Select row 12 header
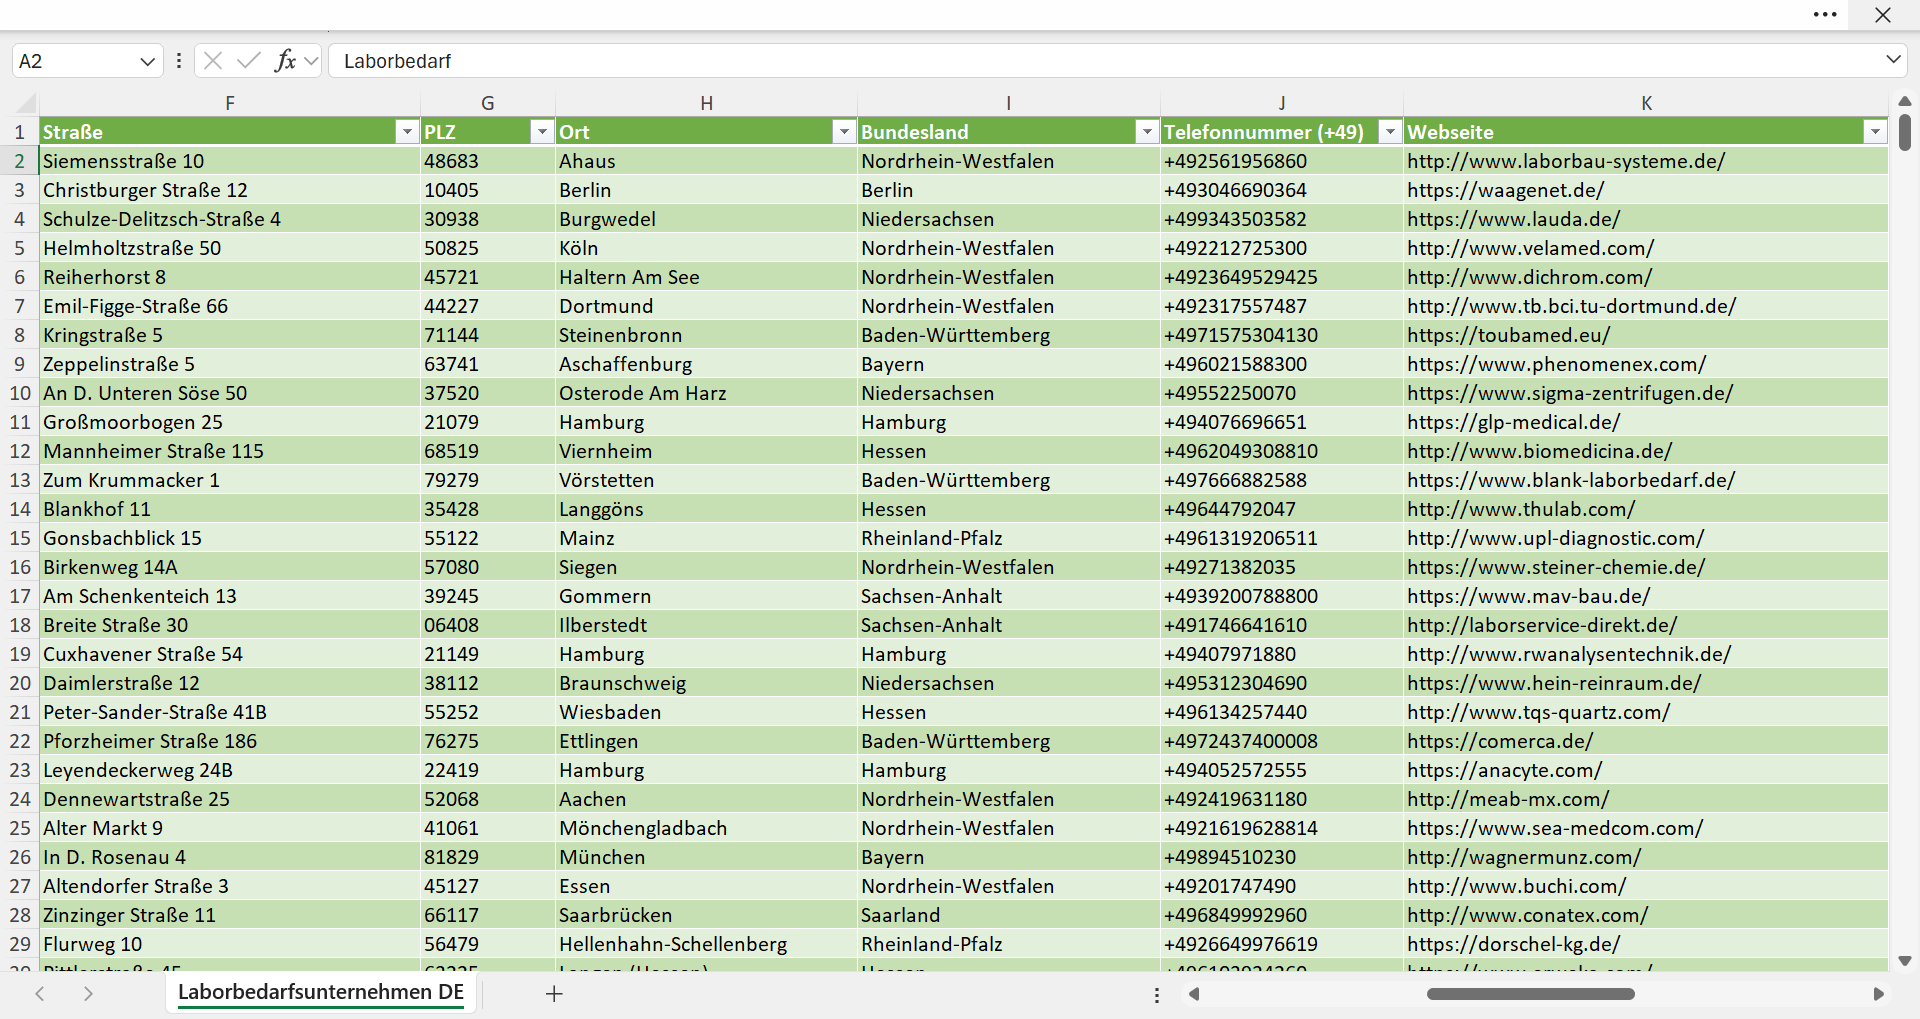Image resolution: width=1920 pixels, height=1019 pixels. 20,451
